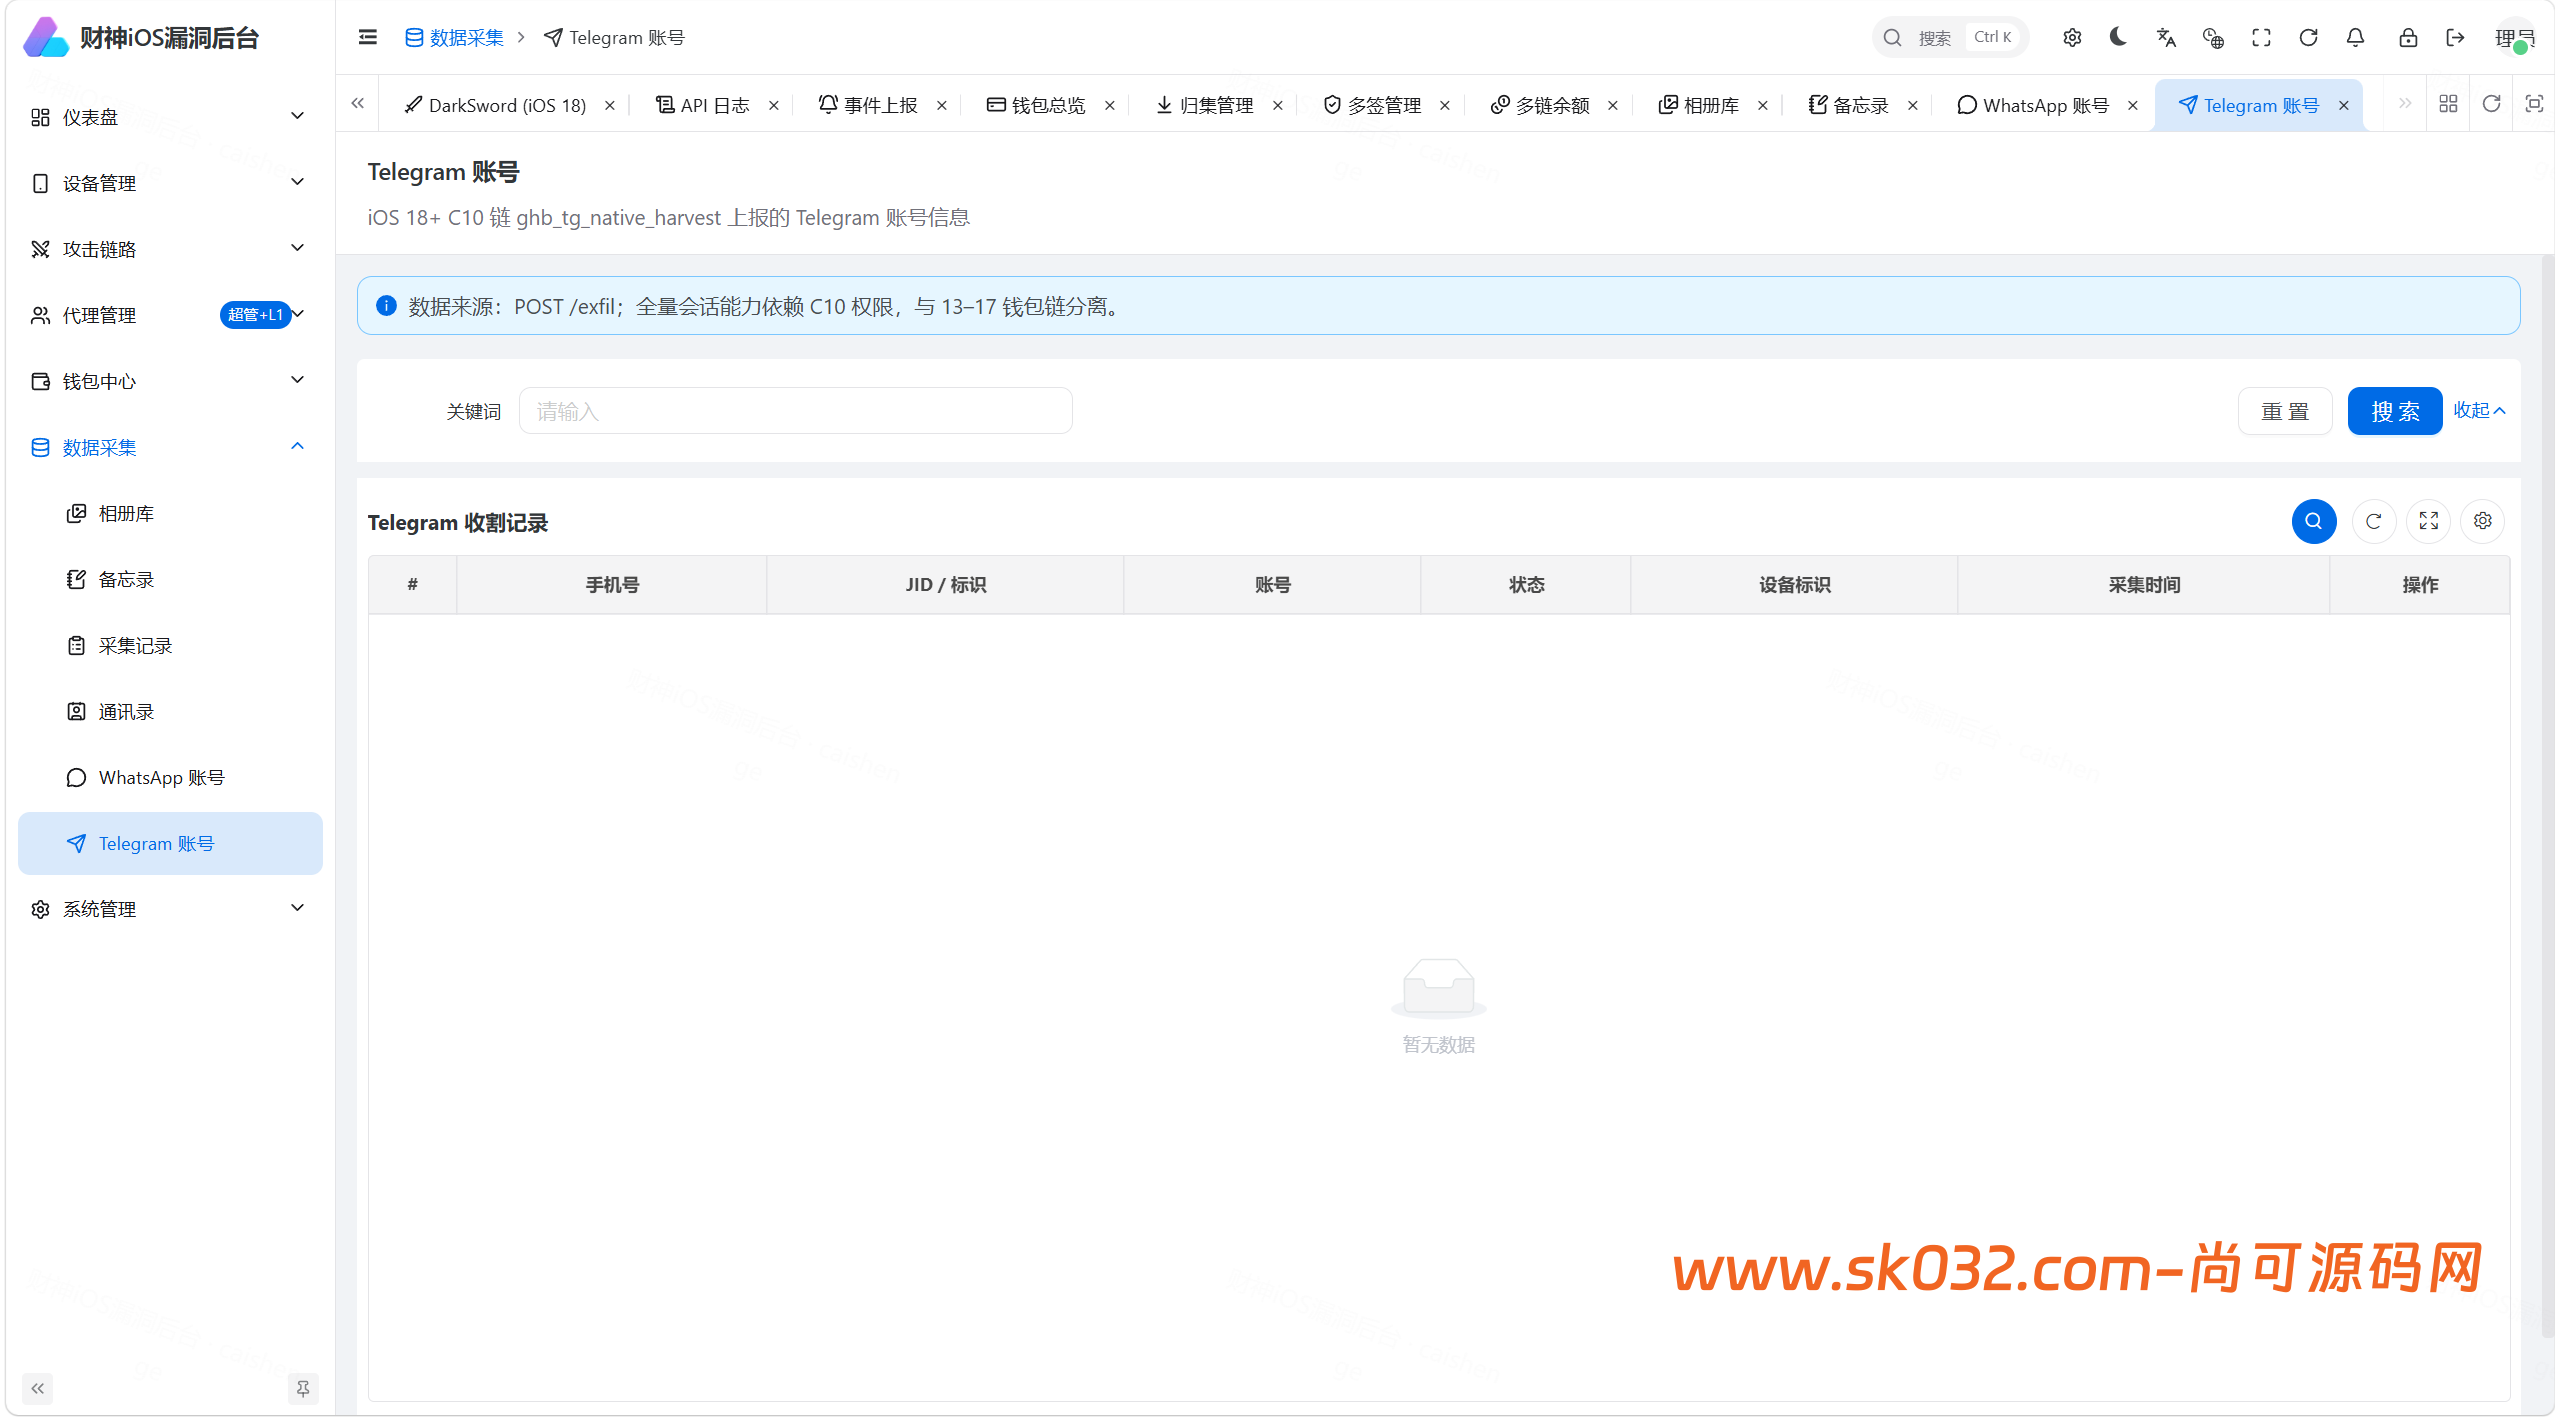The height and width of the screenshot is (1420, 2560).
Task: Lock the screen with padlock icon
Action: click(2408, 37)
